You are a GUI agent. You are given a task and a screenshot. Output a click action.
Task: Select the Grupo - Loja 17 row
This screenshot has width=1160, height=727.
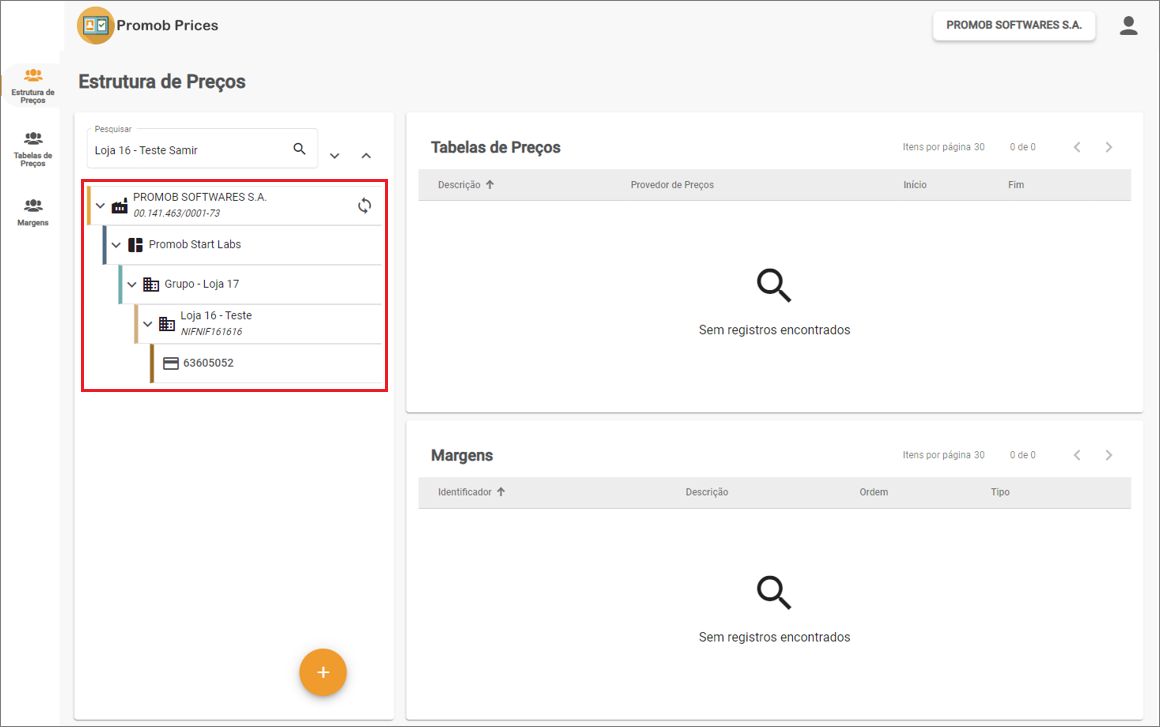pyautogui.click(x=252, y=284)
